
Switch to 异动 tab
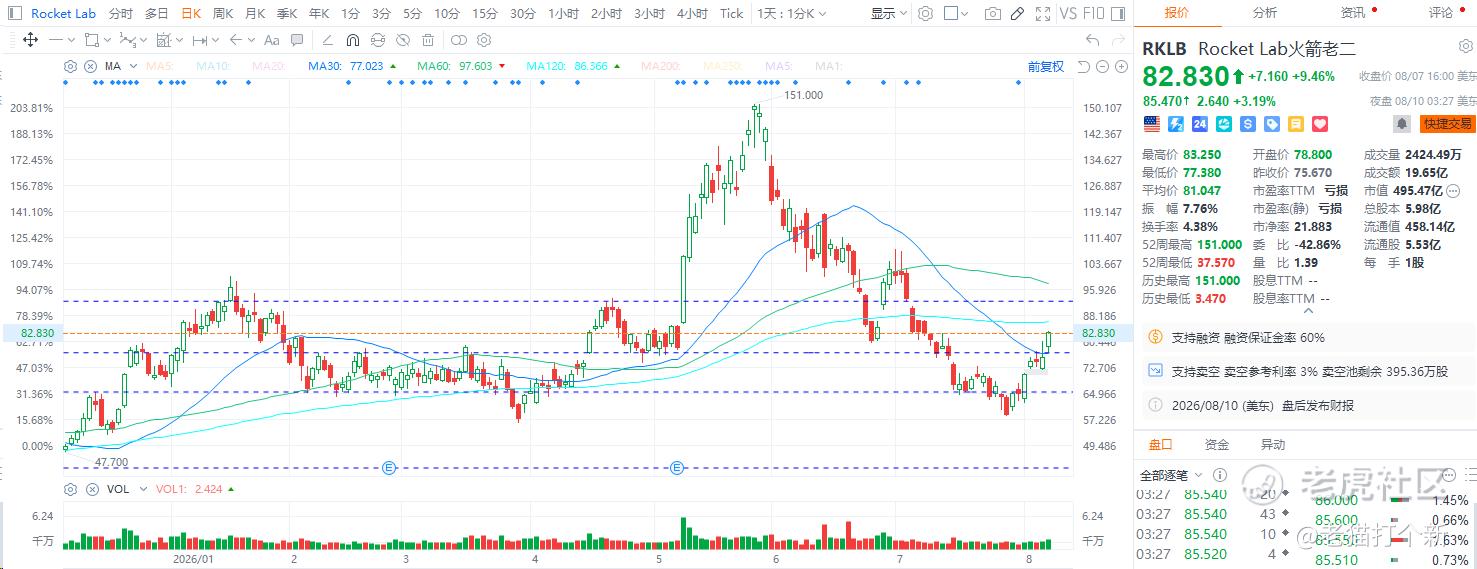click(1272, 444)
